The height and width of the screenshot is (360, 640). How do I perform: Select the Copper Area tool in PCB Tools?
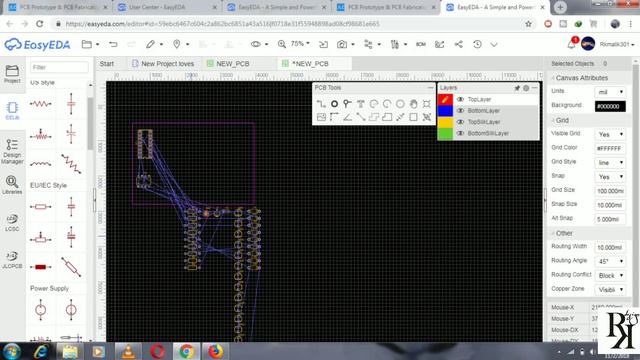[x=374, y=117]
